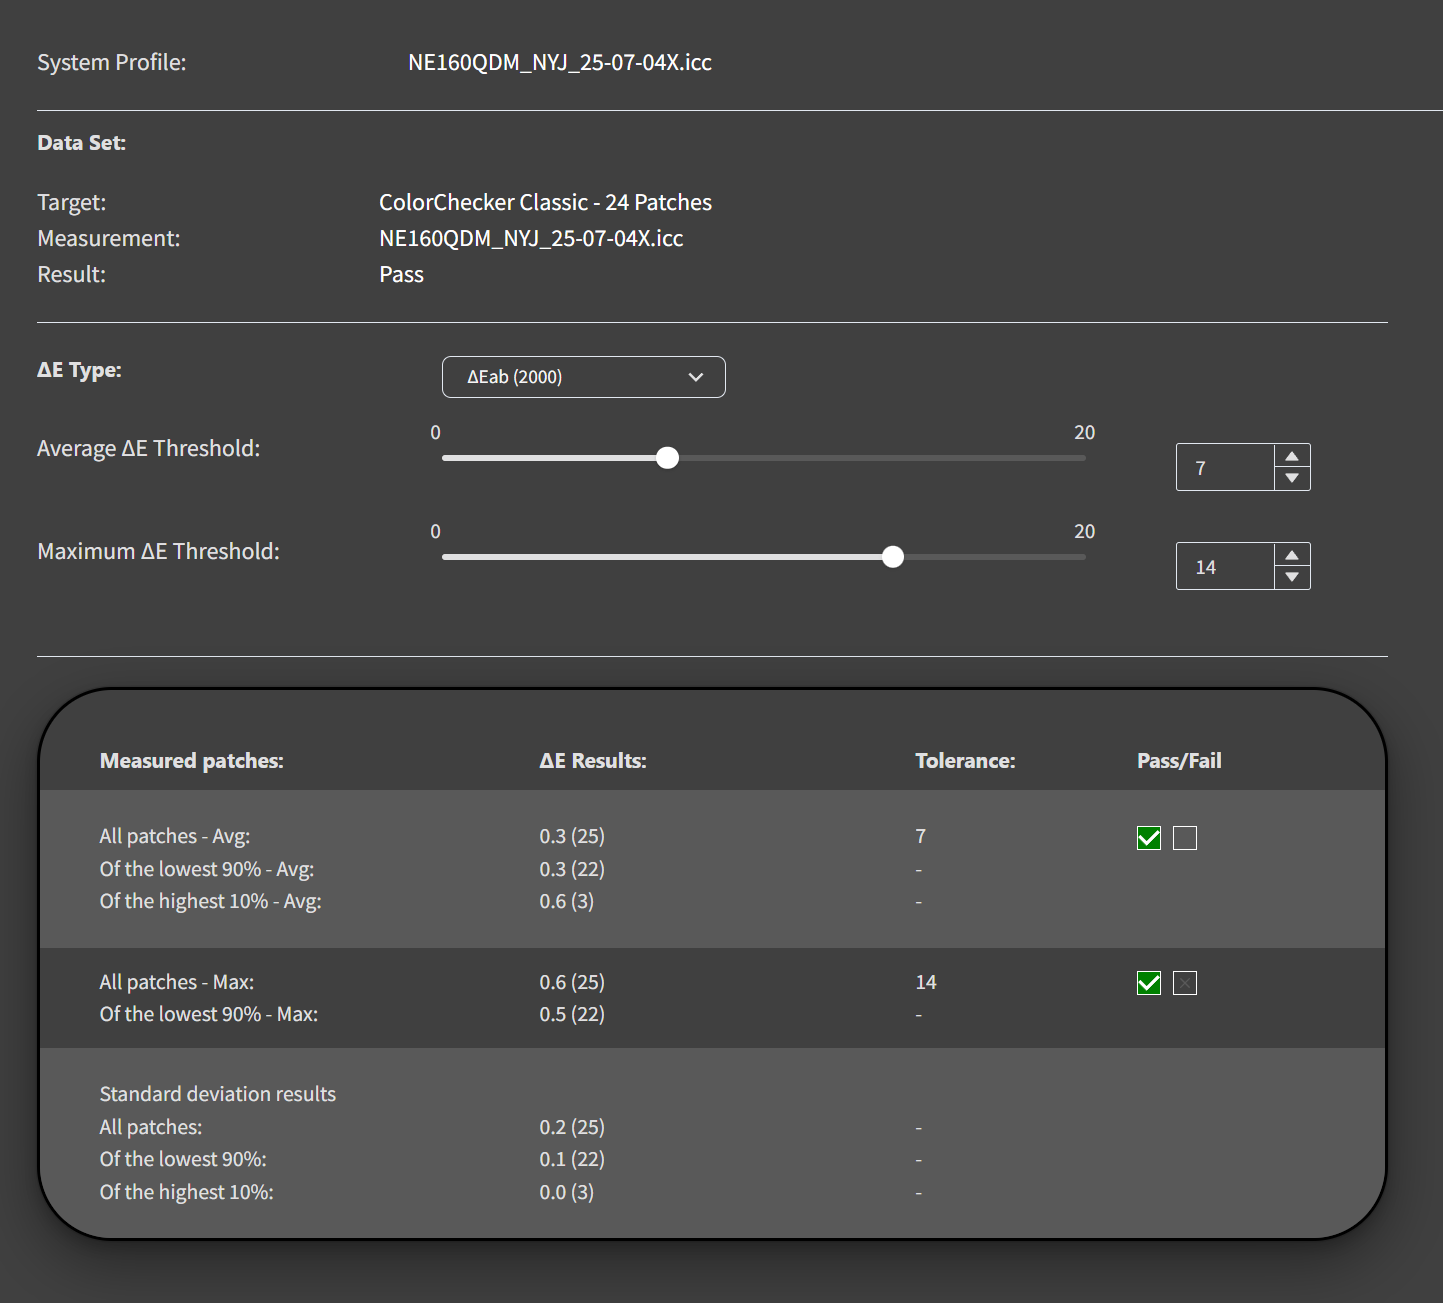
Task: Click the Measured patches column header
Action: 191,760
